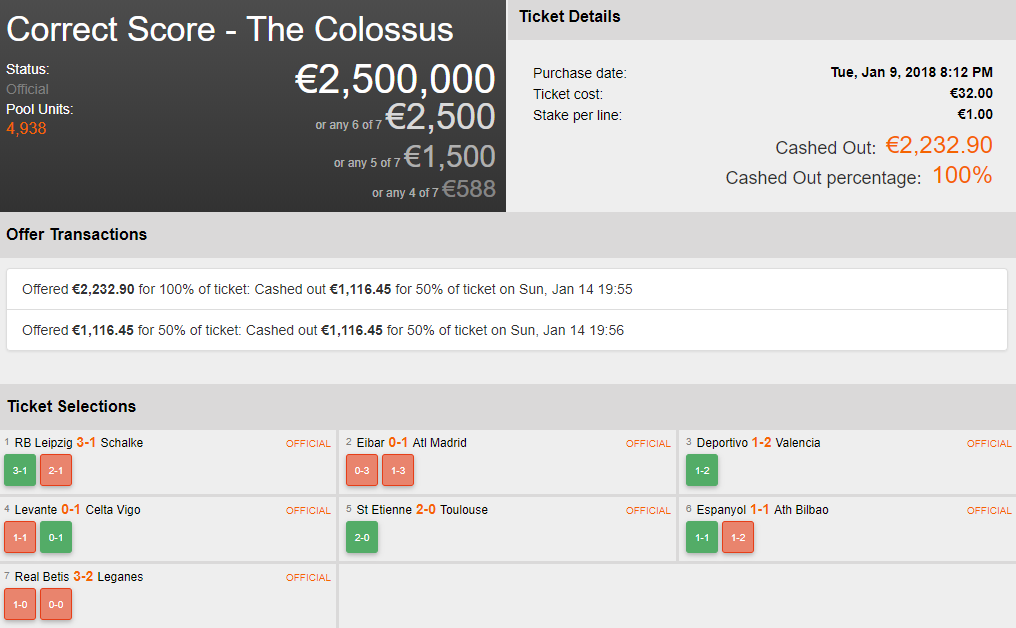Click the red 1-1 chip under Levante
The image size is (1016, 628).
pos(20,537)
